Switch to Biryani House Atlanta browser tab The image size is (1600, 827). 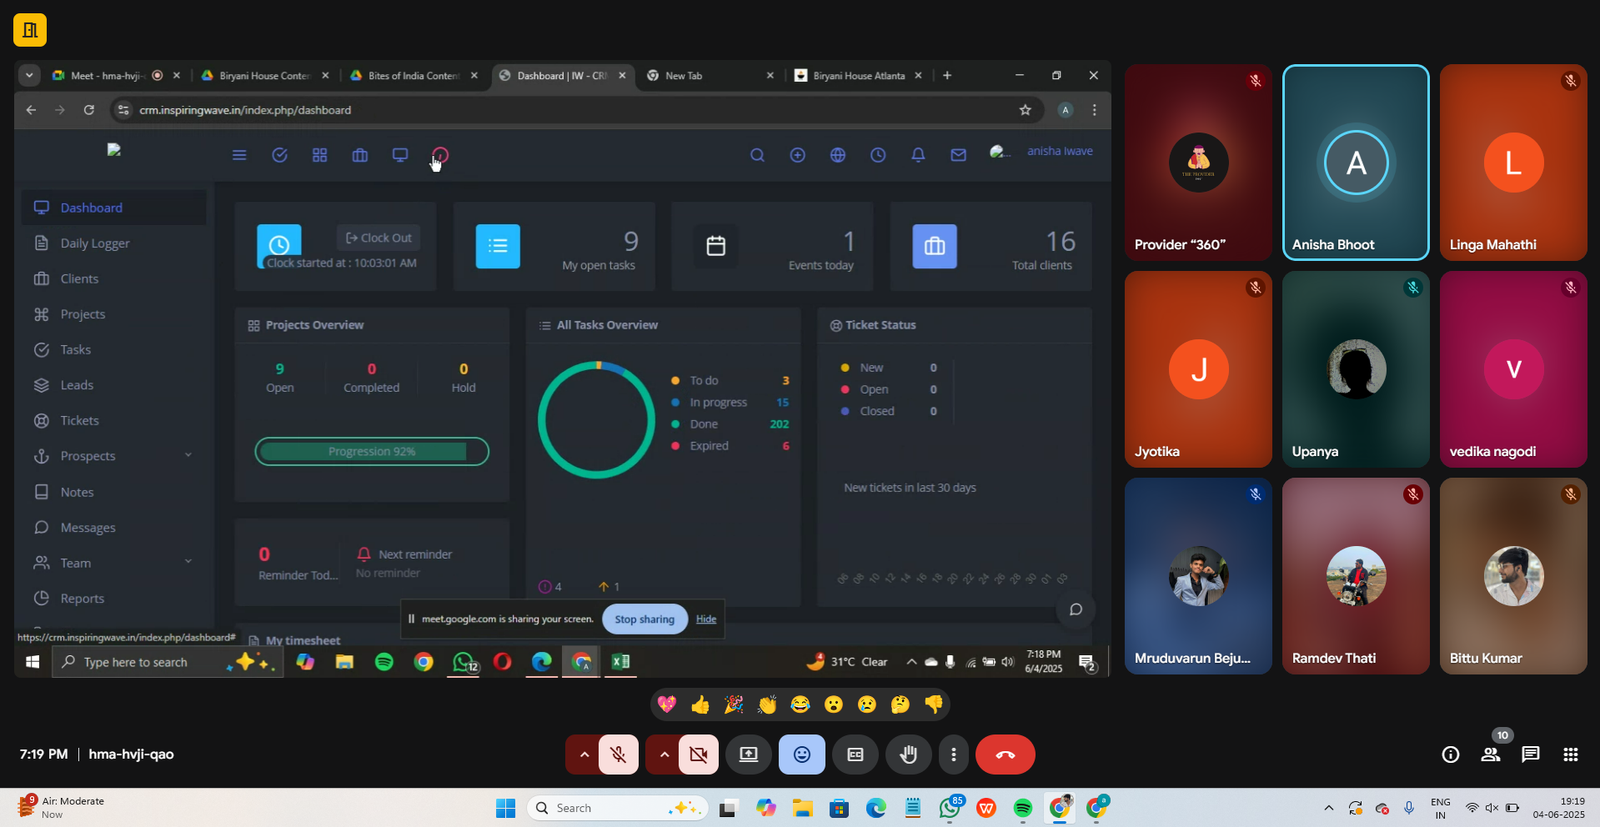click(x=858, y=75)
